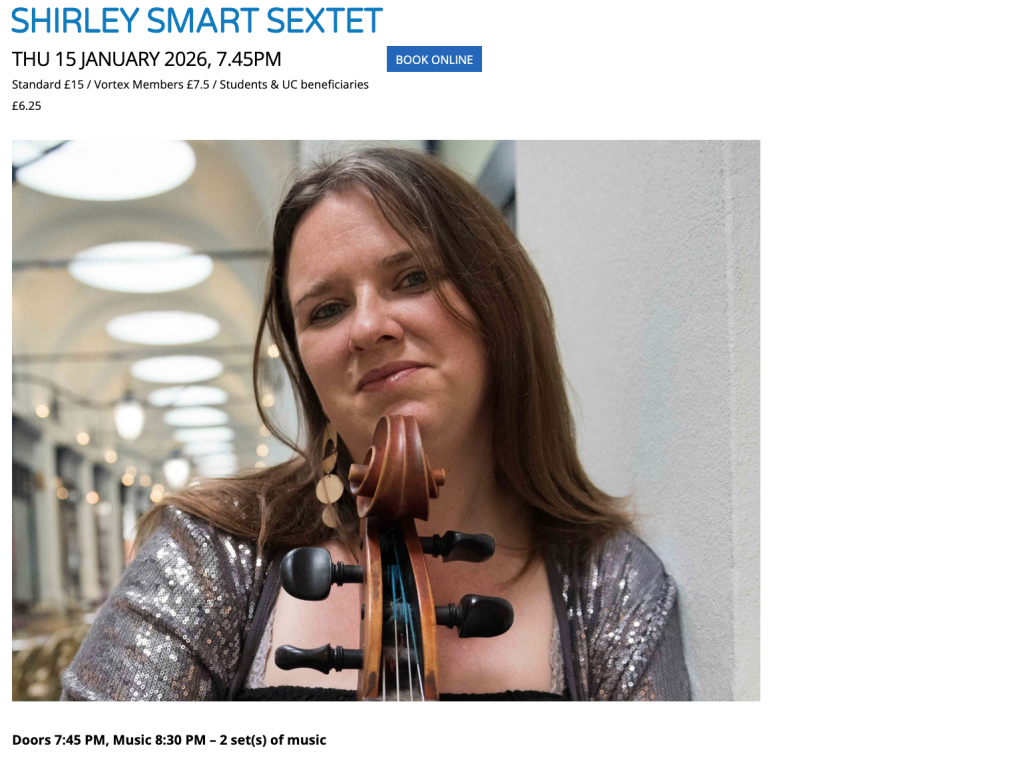Click the Vortex Members £7.5 price text
The width and height of the screenshot is (1024, 774).
[152, 84]
